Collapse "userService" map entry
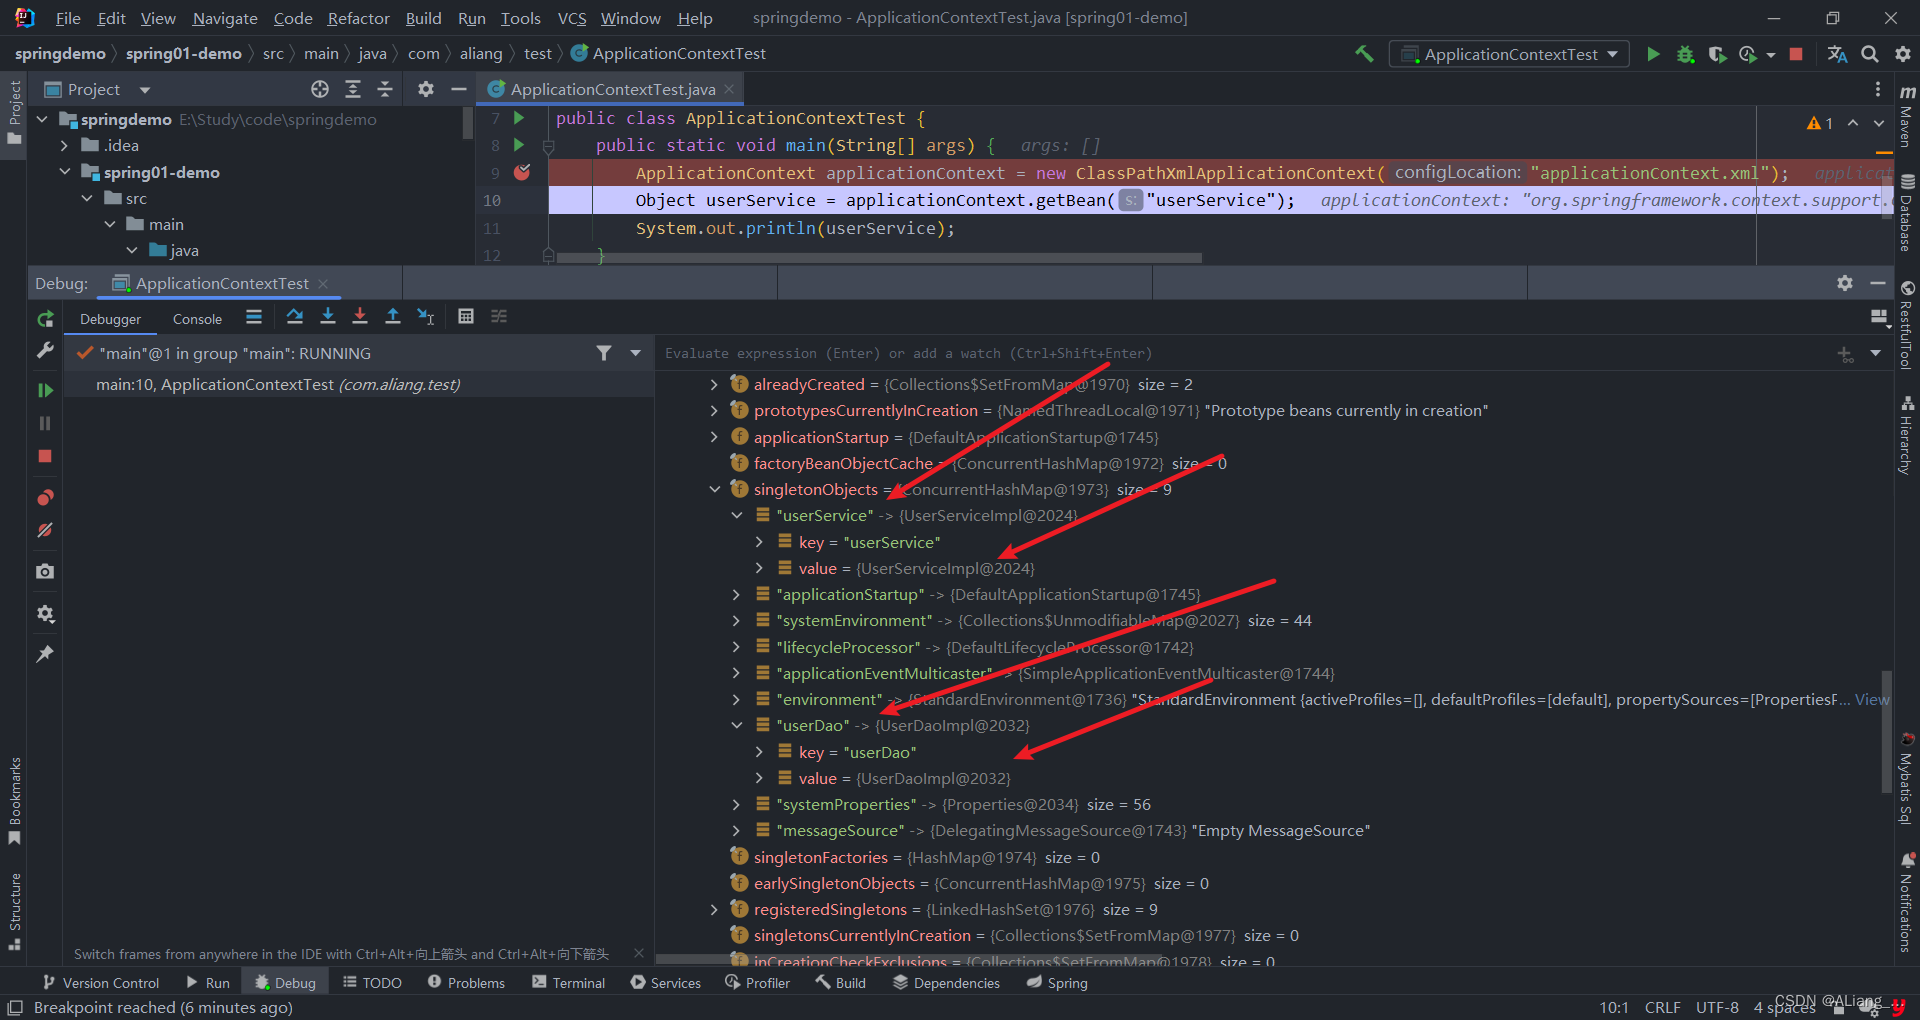 click(x=737, y=516)
